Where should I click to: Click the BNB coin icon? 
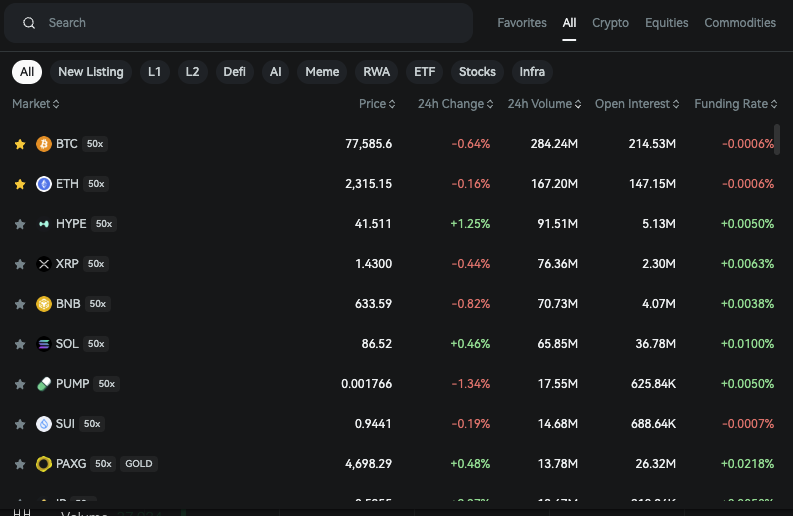[x=44, y=304]
